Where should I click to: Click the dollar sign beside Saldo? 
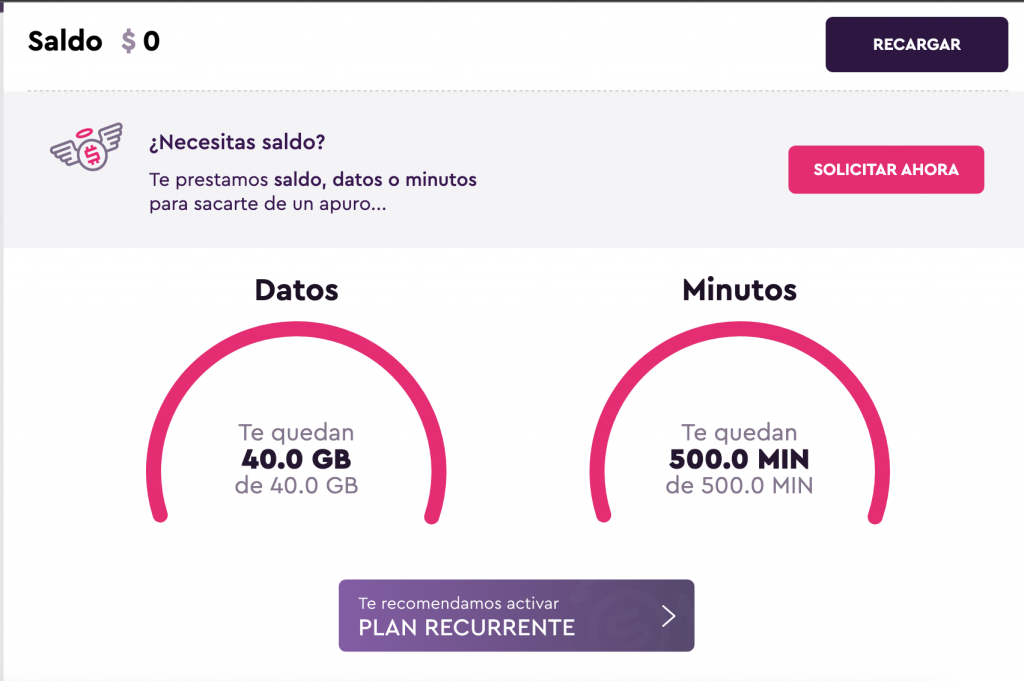pyautogui.click(x=129, y=41)
